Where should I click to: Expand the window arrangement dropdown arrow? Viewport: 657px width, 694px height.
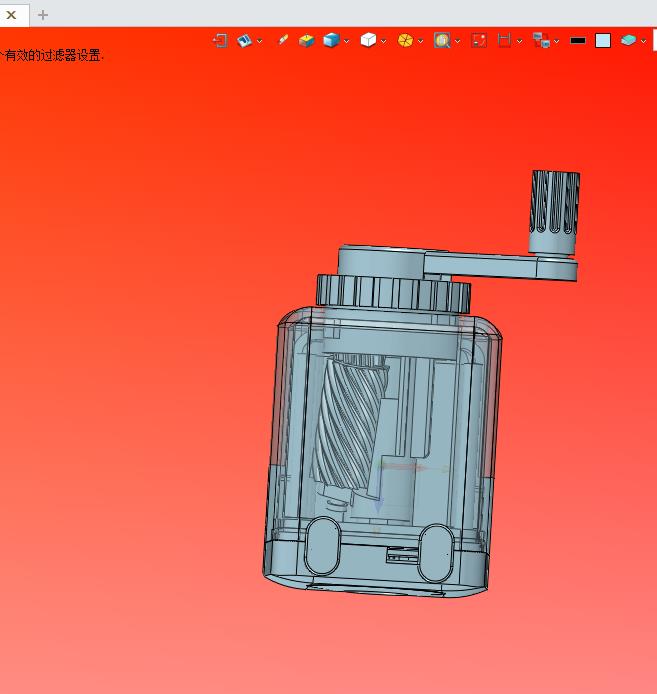pyautogui.click(x=557, y=41)
